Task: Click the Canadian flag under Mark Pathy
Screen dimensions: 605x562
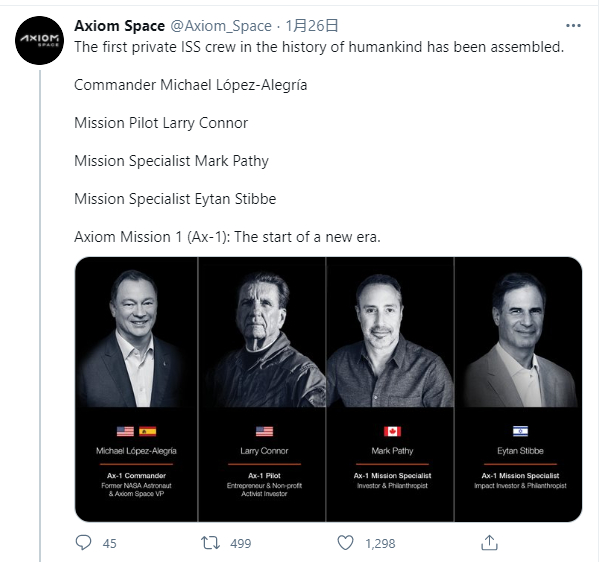Action: (391, 431)
